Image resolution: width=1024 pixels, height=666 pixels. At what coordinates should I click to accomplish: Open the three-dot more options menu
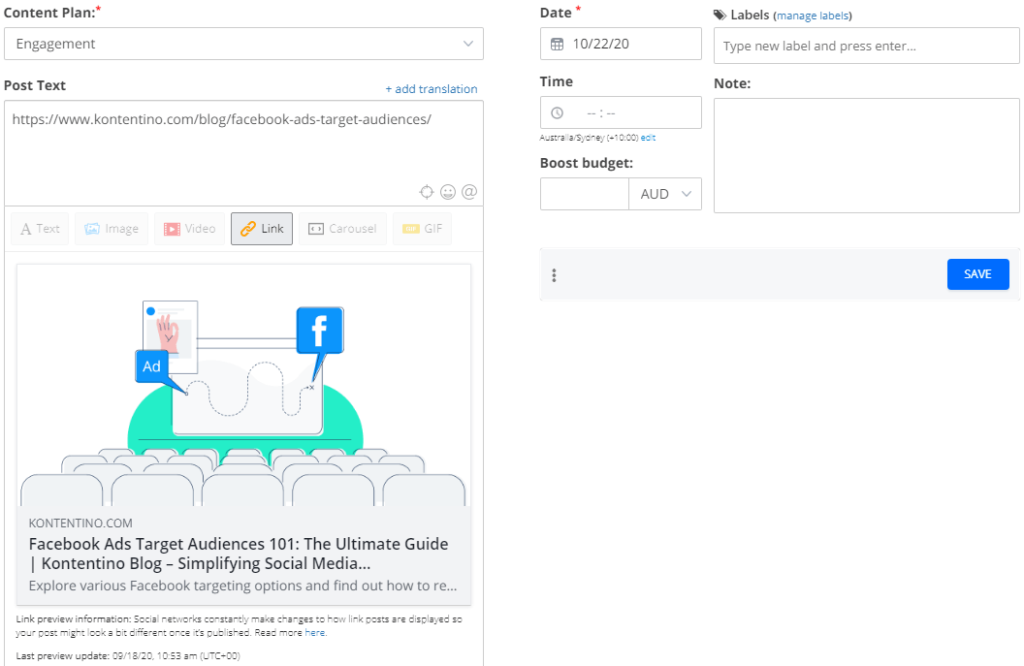[554, 275]
